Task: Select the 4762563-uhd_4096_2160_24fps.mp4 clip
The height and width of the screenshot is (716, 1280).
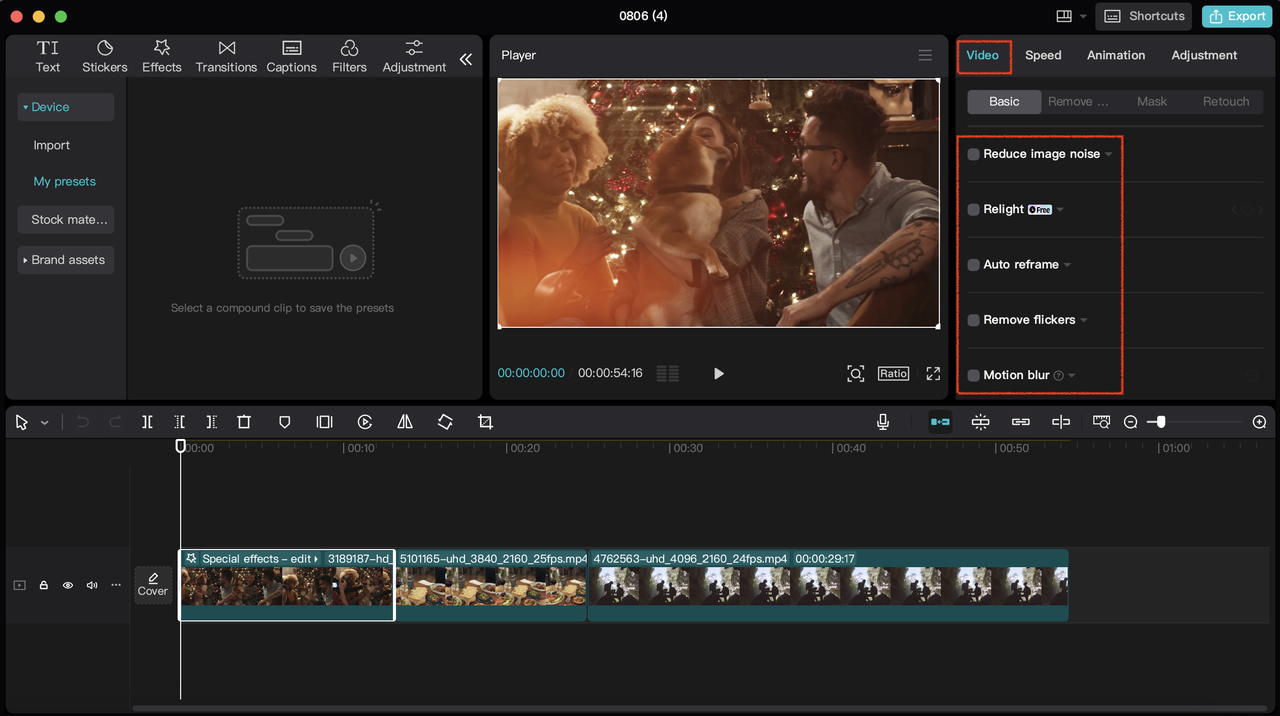Action: tap(828, 585)
